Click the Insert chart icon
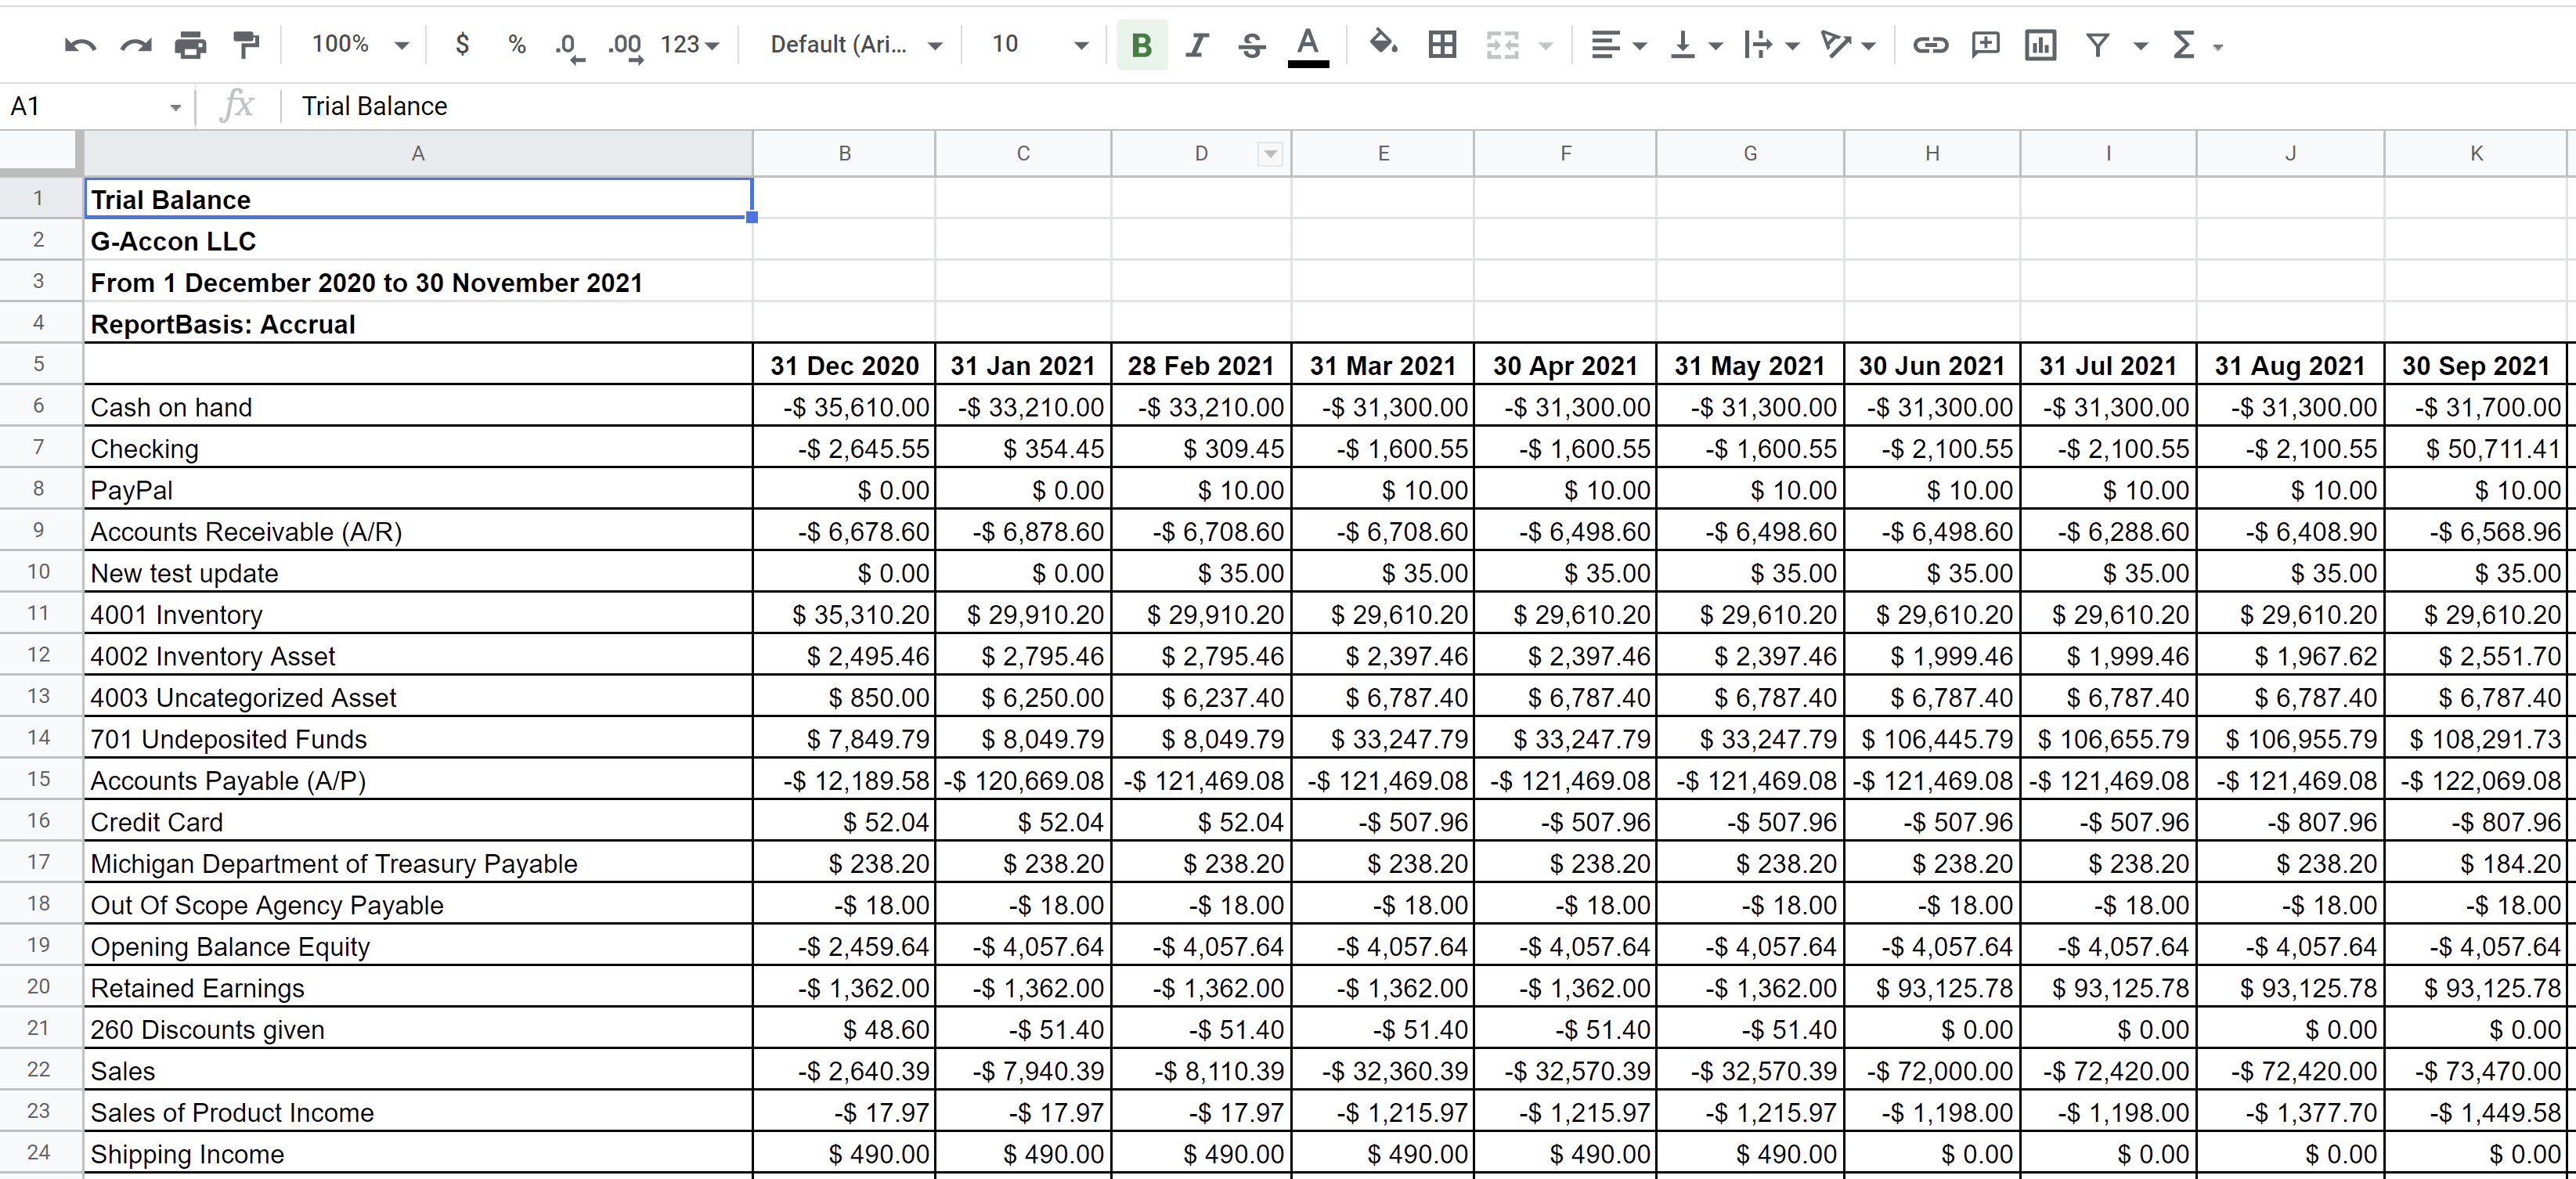The height and width of the screenshot is (1179, 2576). (2040, 45)
